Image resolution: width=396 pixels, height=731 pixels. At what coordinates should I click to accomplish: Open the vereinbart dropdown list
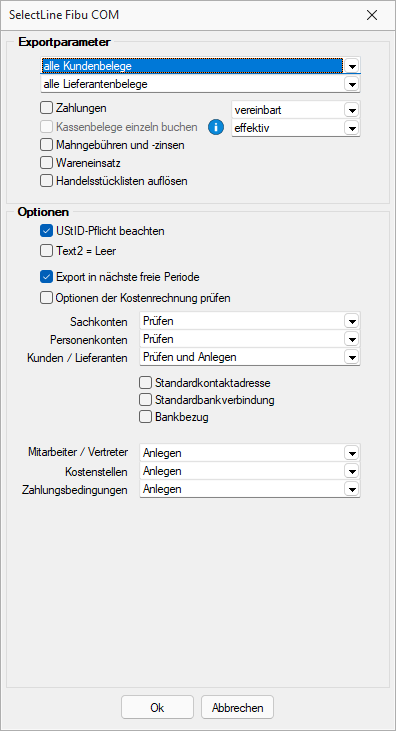click(x=351, y=110)
